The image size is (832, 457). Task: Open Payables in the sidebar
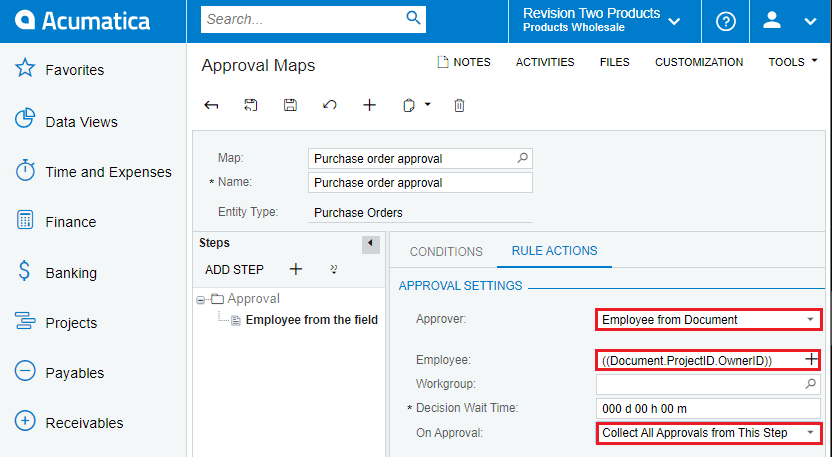[x=75, y=373]
